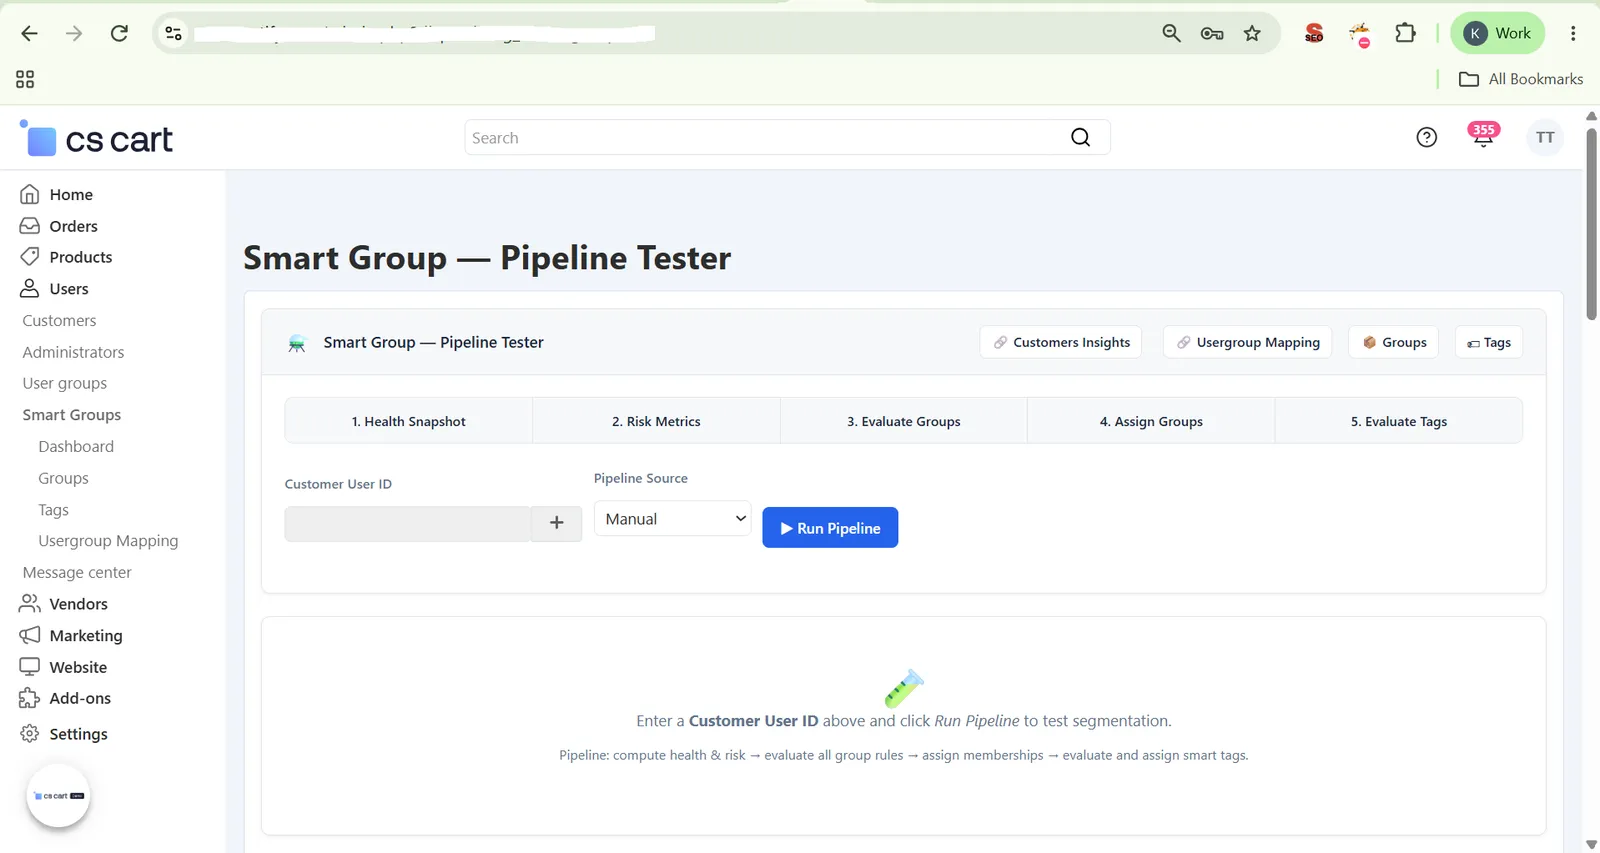Open the browser extensions puzzle icon
The image size is (1600, 853).
(1405, 33)
